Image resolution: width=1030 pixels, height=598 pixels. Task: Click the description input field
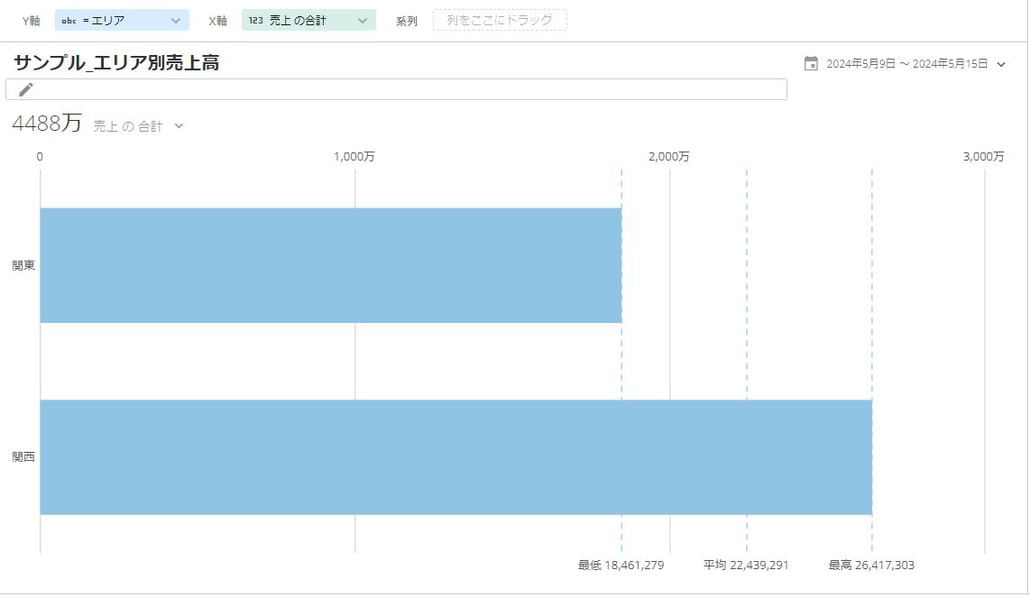coord(396,89)
